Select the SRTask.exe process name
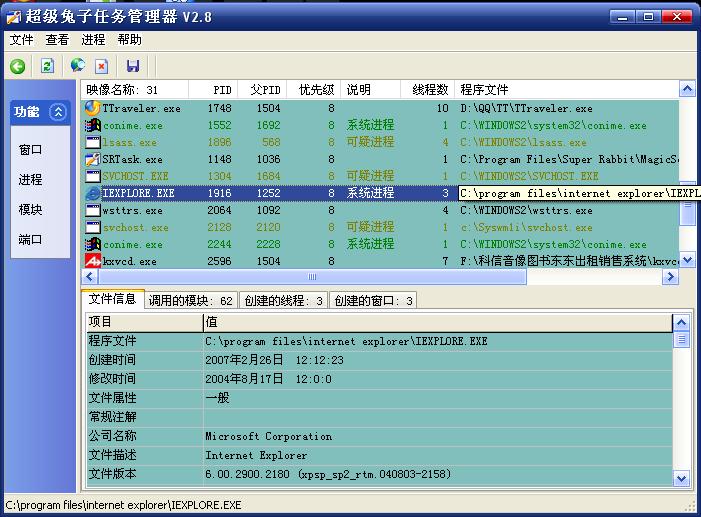 point(132,159)
